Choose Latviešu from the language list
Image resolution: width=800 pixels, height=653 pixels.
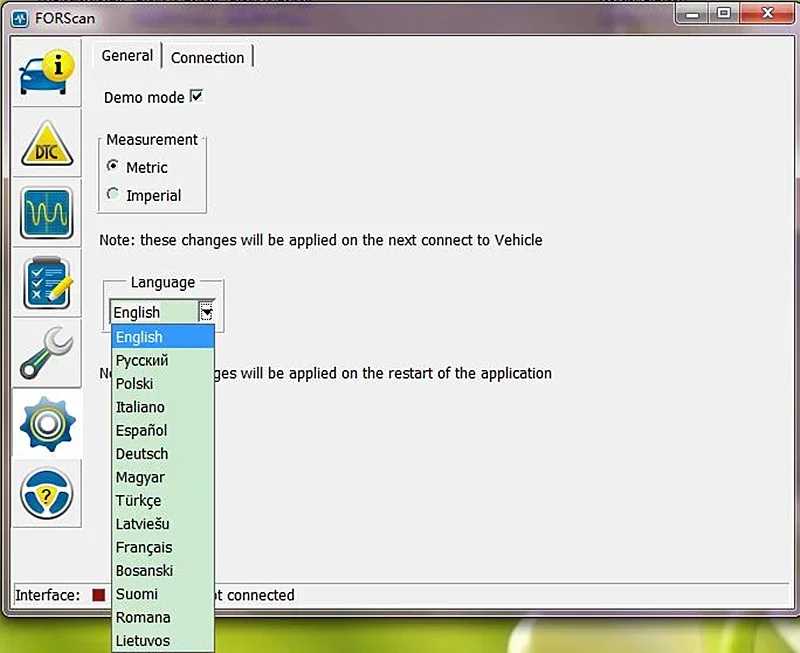pos(163,524)
